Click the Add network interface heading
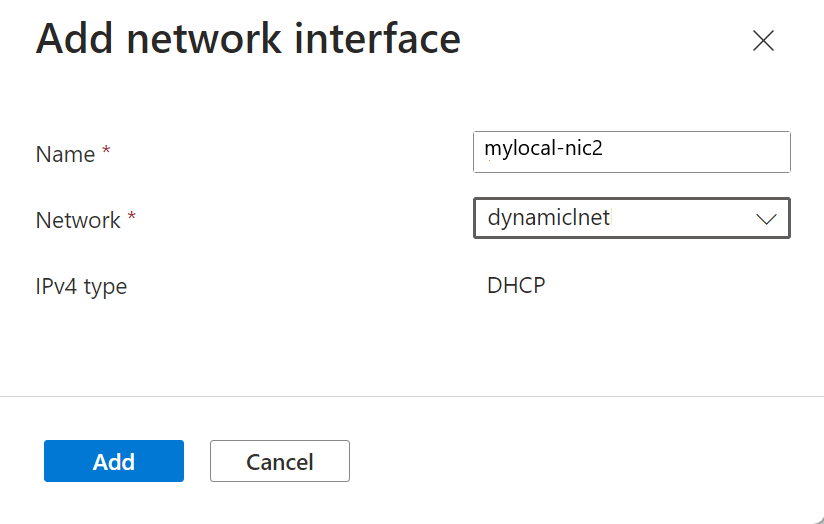This screenshot has width=824, height=524. click(248, 39)
